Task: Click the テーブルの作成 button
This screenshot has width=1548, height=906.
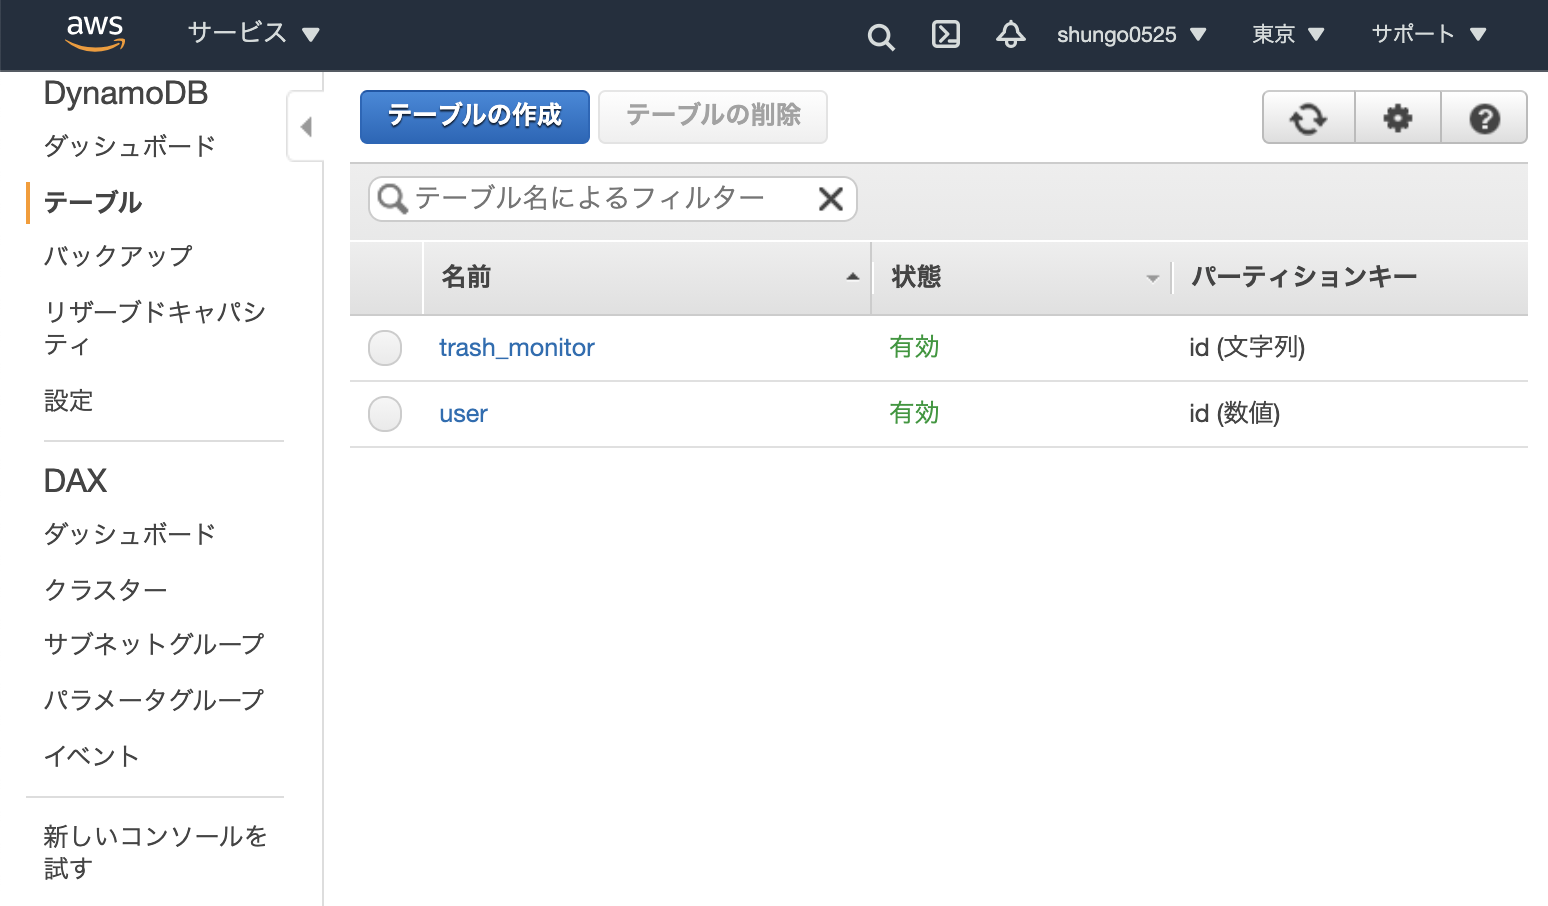Action: (475, 117)
